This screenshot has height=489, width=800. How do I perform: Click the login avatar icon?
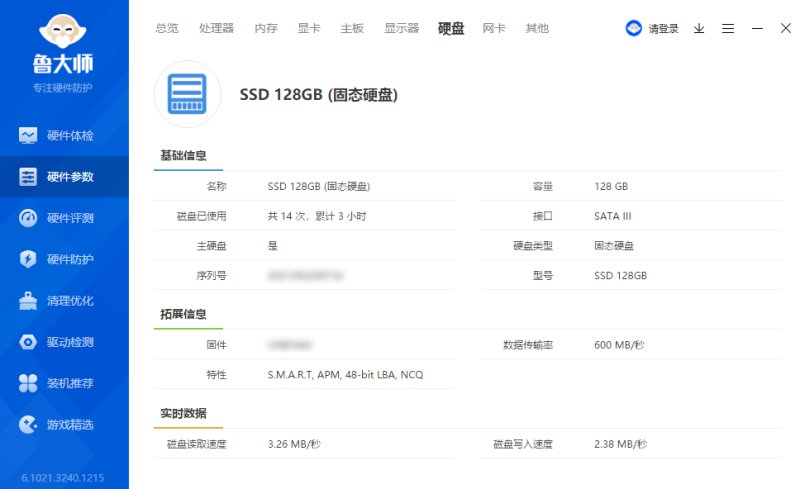(x=634, y=28)
